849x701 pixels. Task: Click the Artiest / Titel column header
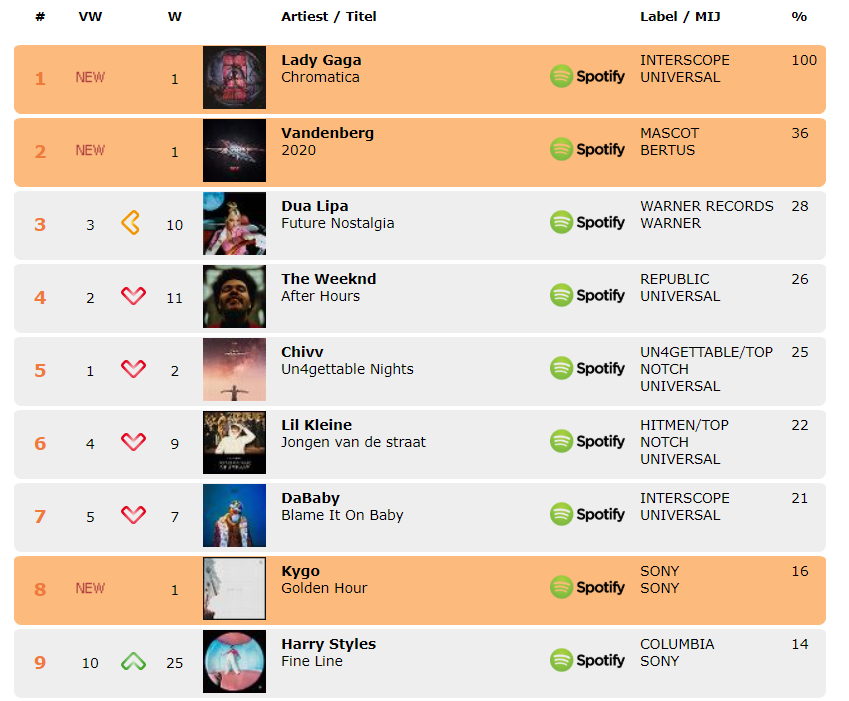[329, 17]
